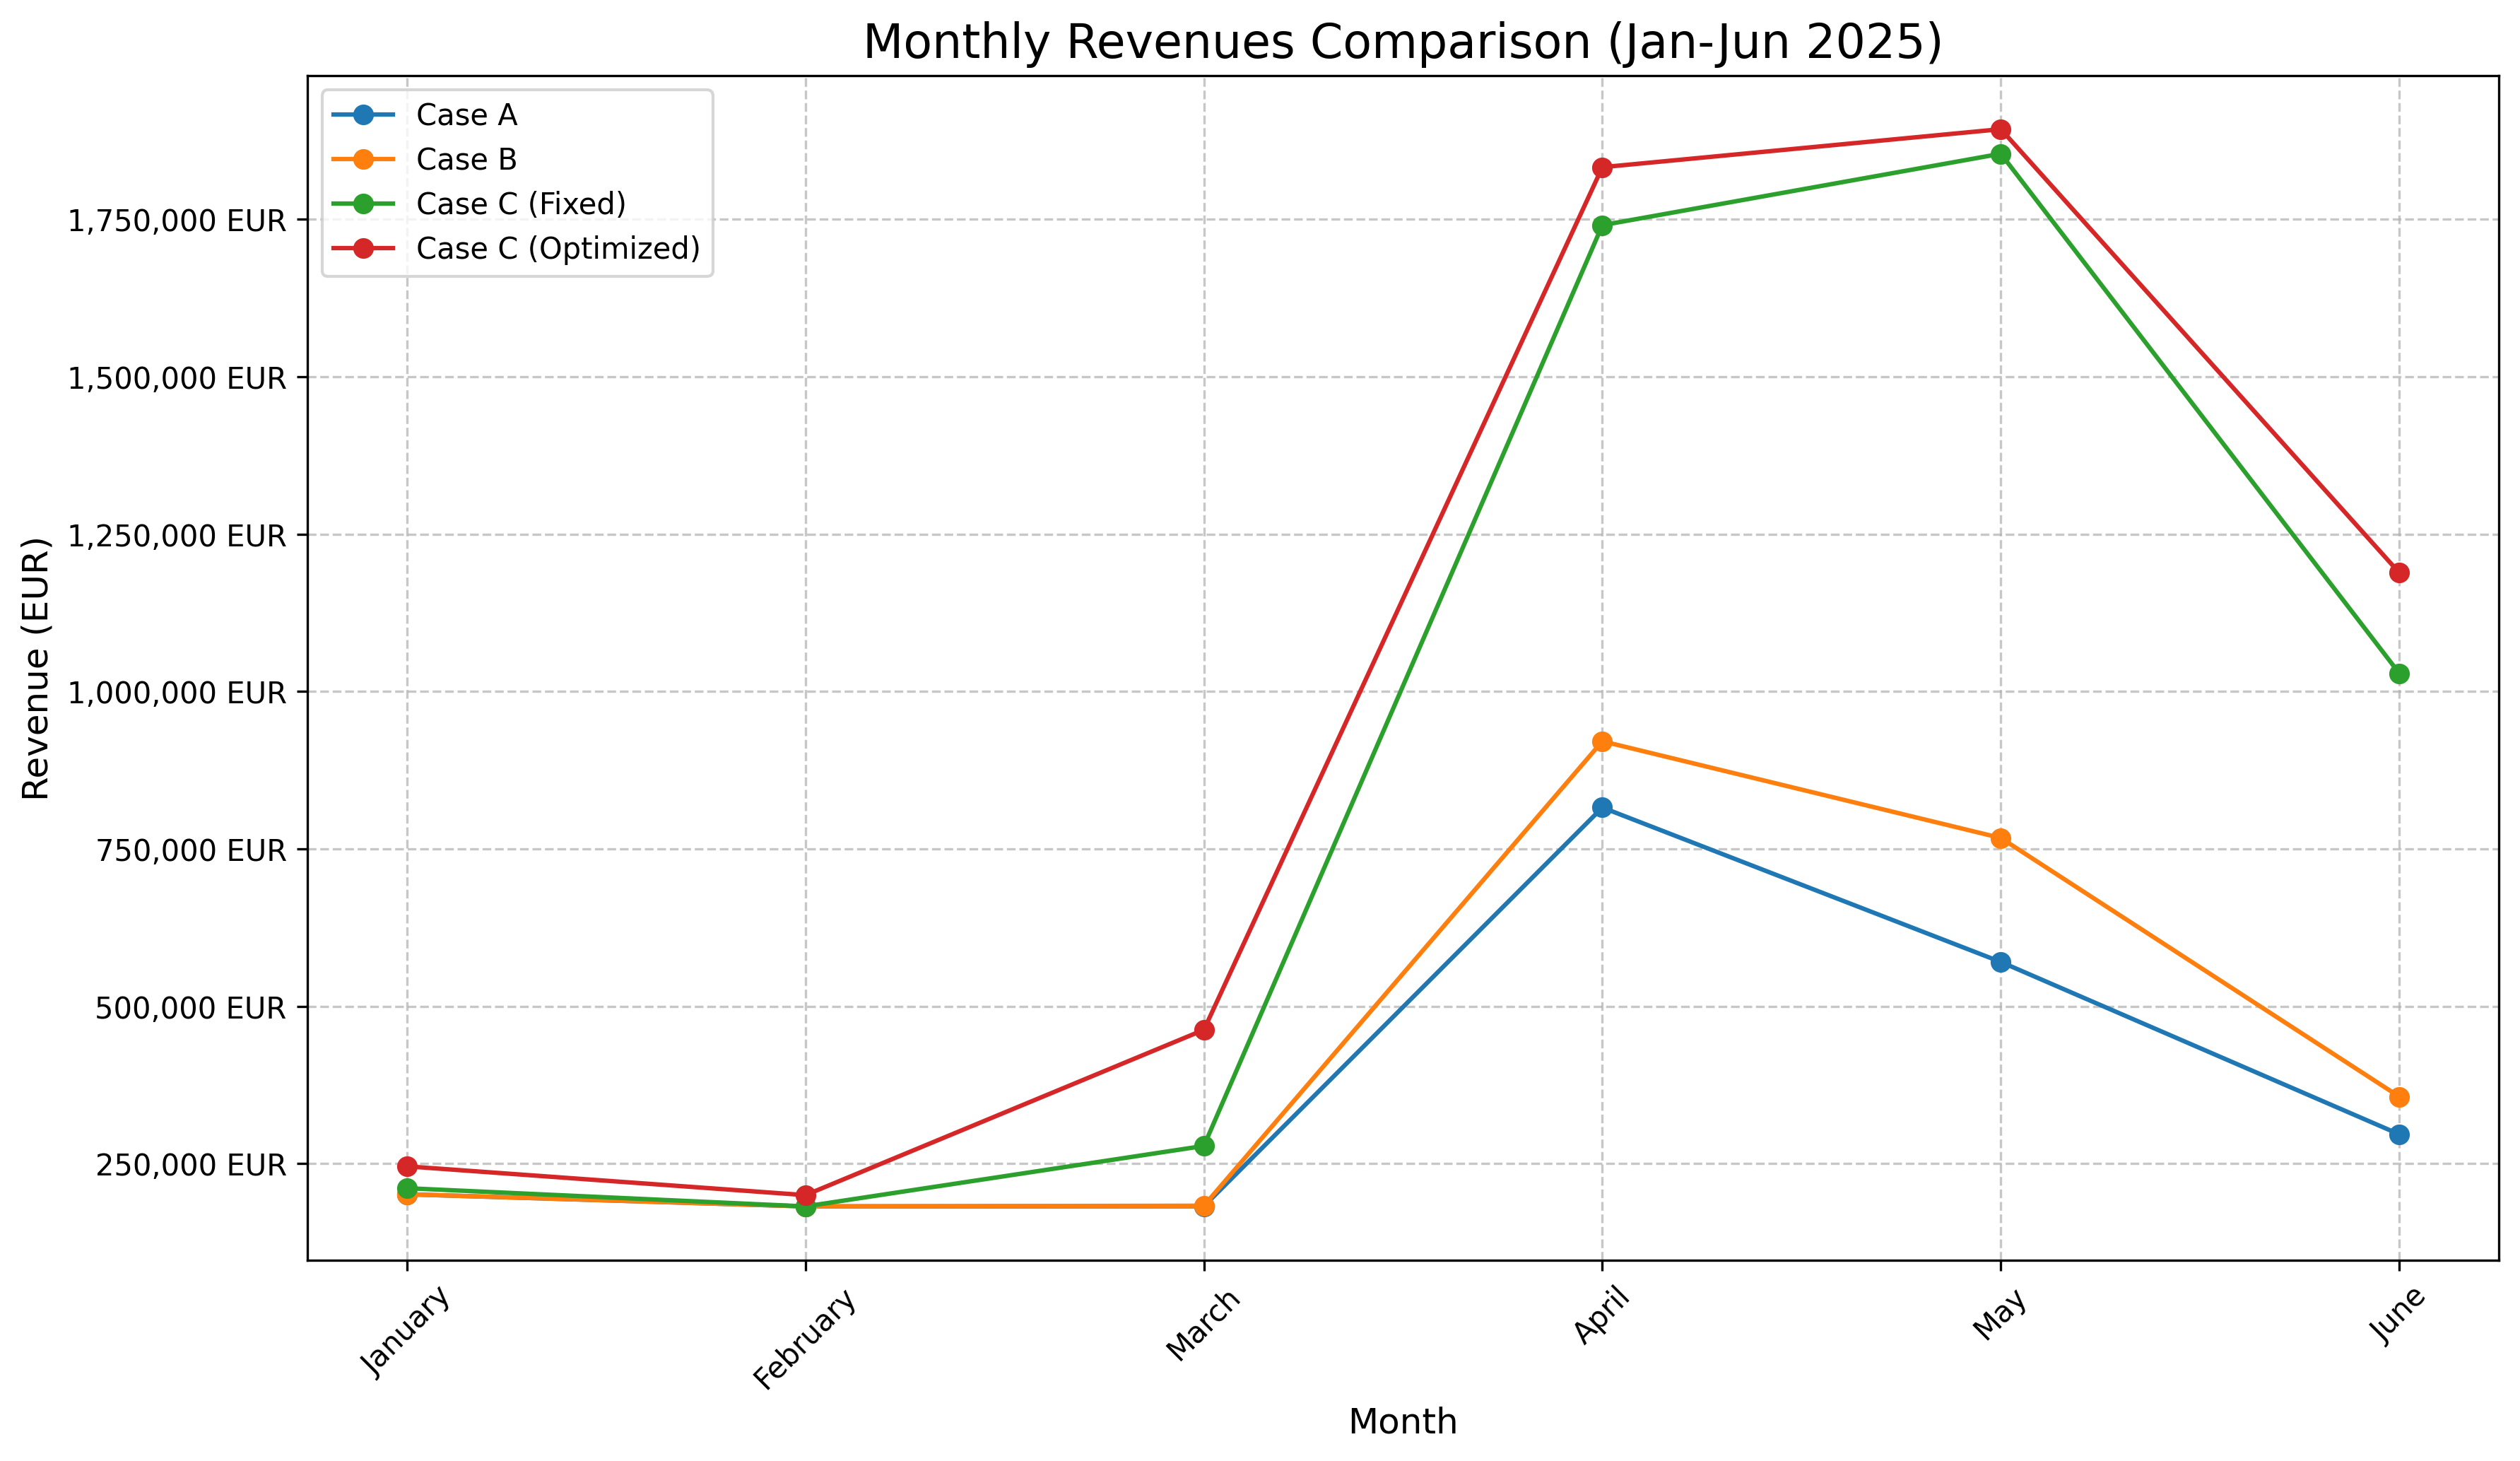Click the red May peak point
Viewport: 2520px width, 1461px height.
(x=2000, y=130)
